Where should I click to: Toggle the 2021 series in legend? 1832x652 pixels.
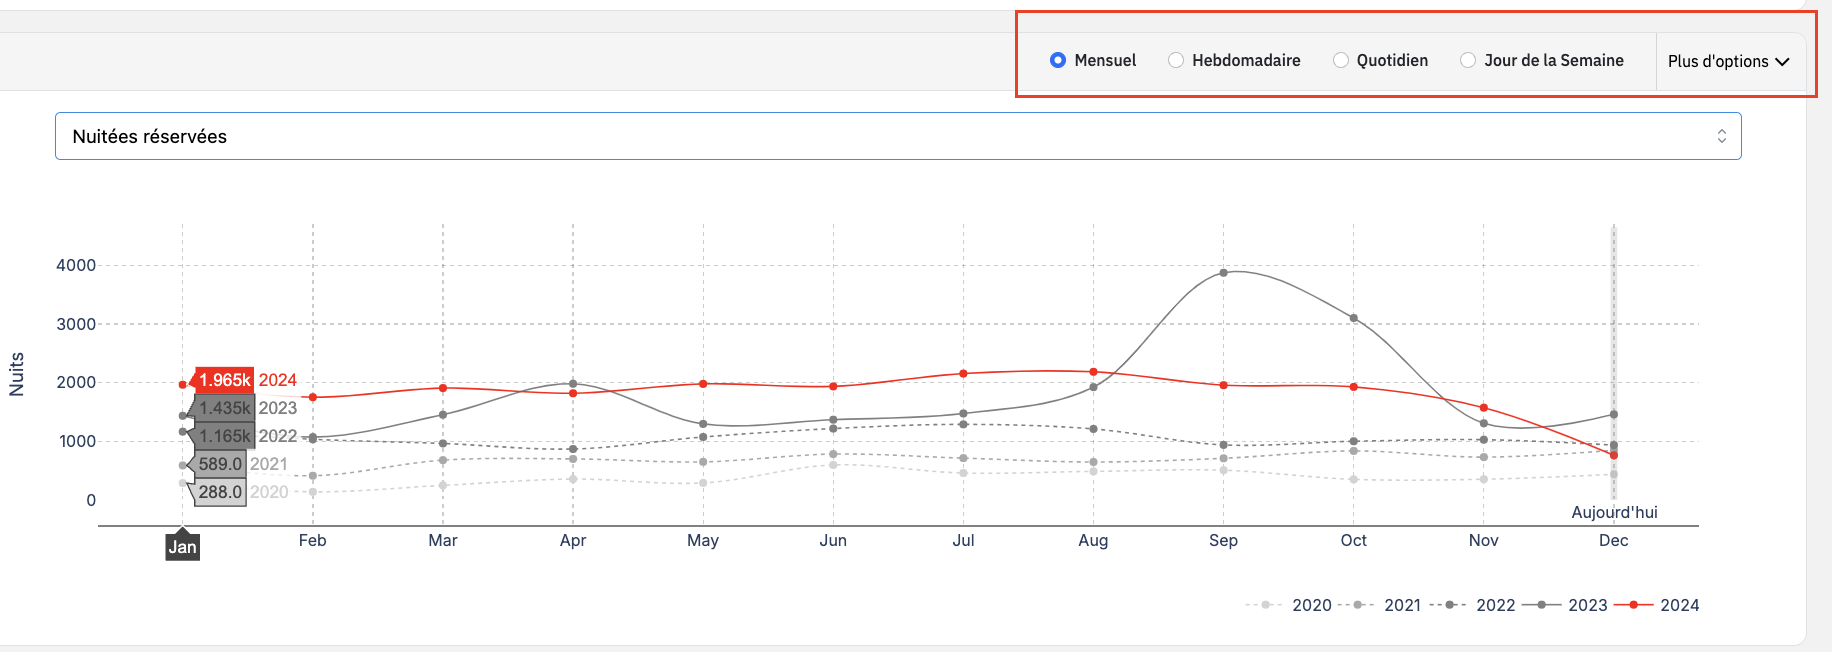click(1402, 605)
